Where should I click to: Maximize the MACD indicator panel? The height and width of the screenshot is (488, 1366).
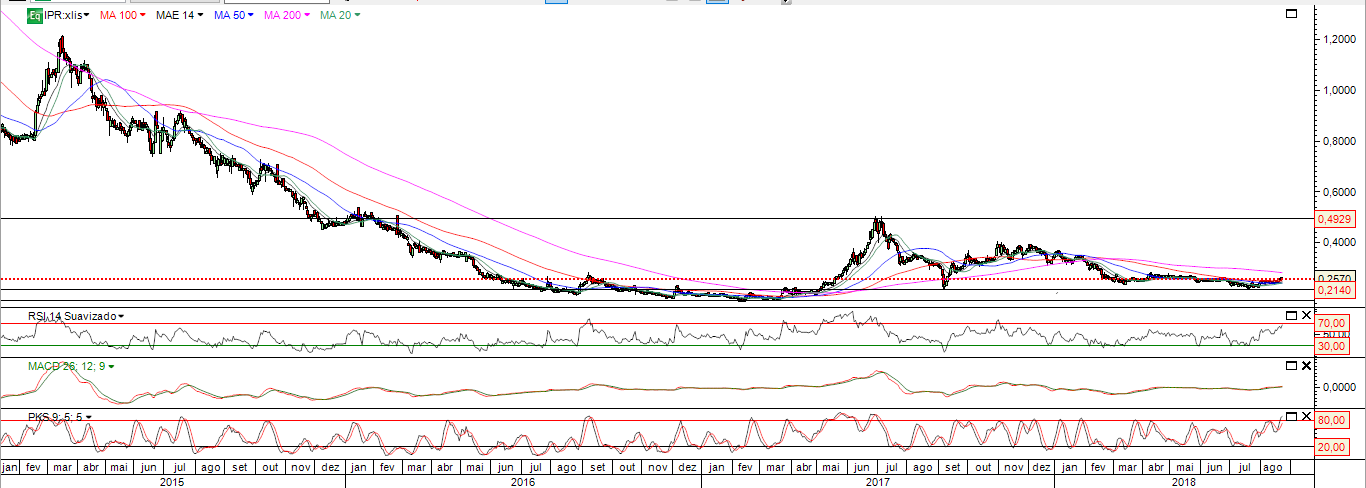[1291, 366]
